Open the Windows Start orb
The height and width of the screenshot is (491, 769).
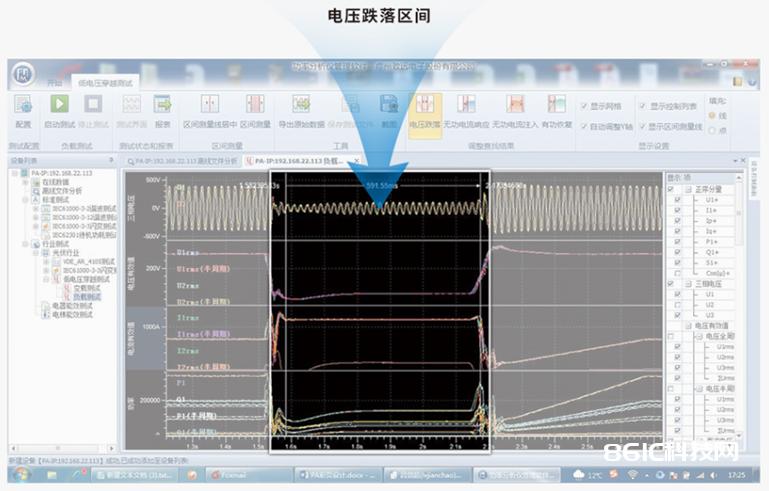(x=21, y=475)
